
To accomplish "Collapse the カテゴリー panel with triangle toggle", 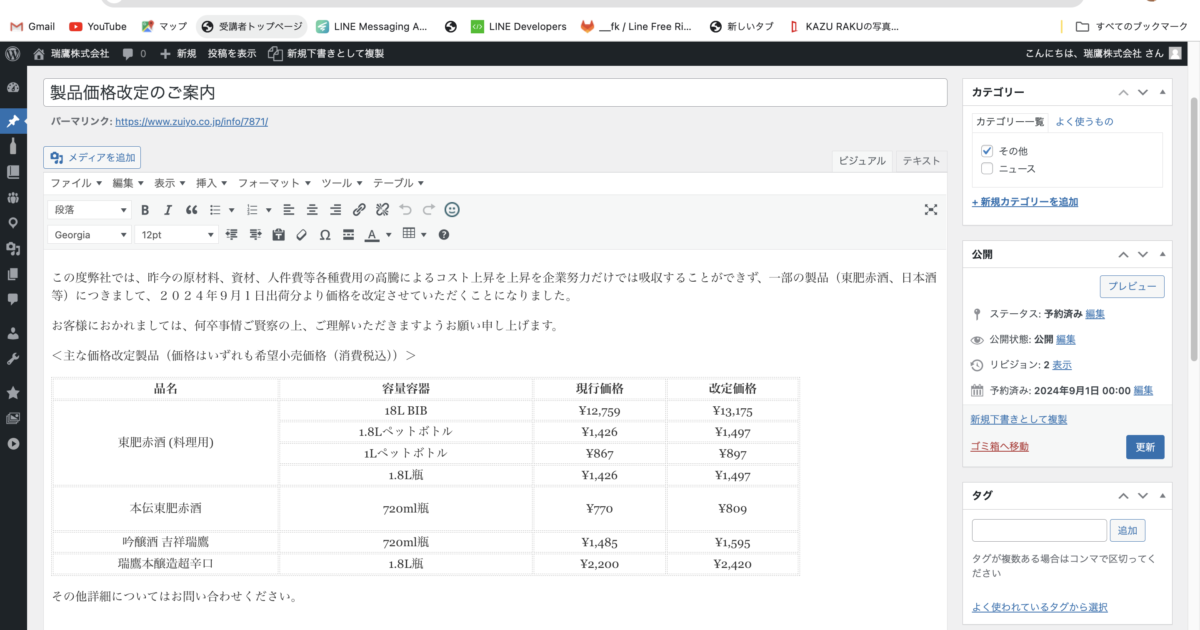I will click(x=1162, y=92).
